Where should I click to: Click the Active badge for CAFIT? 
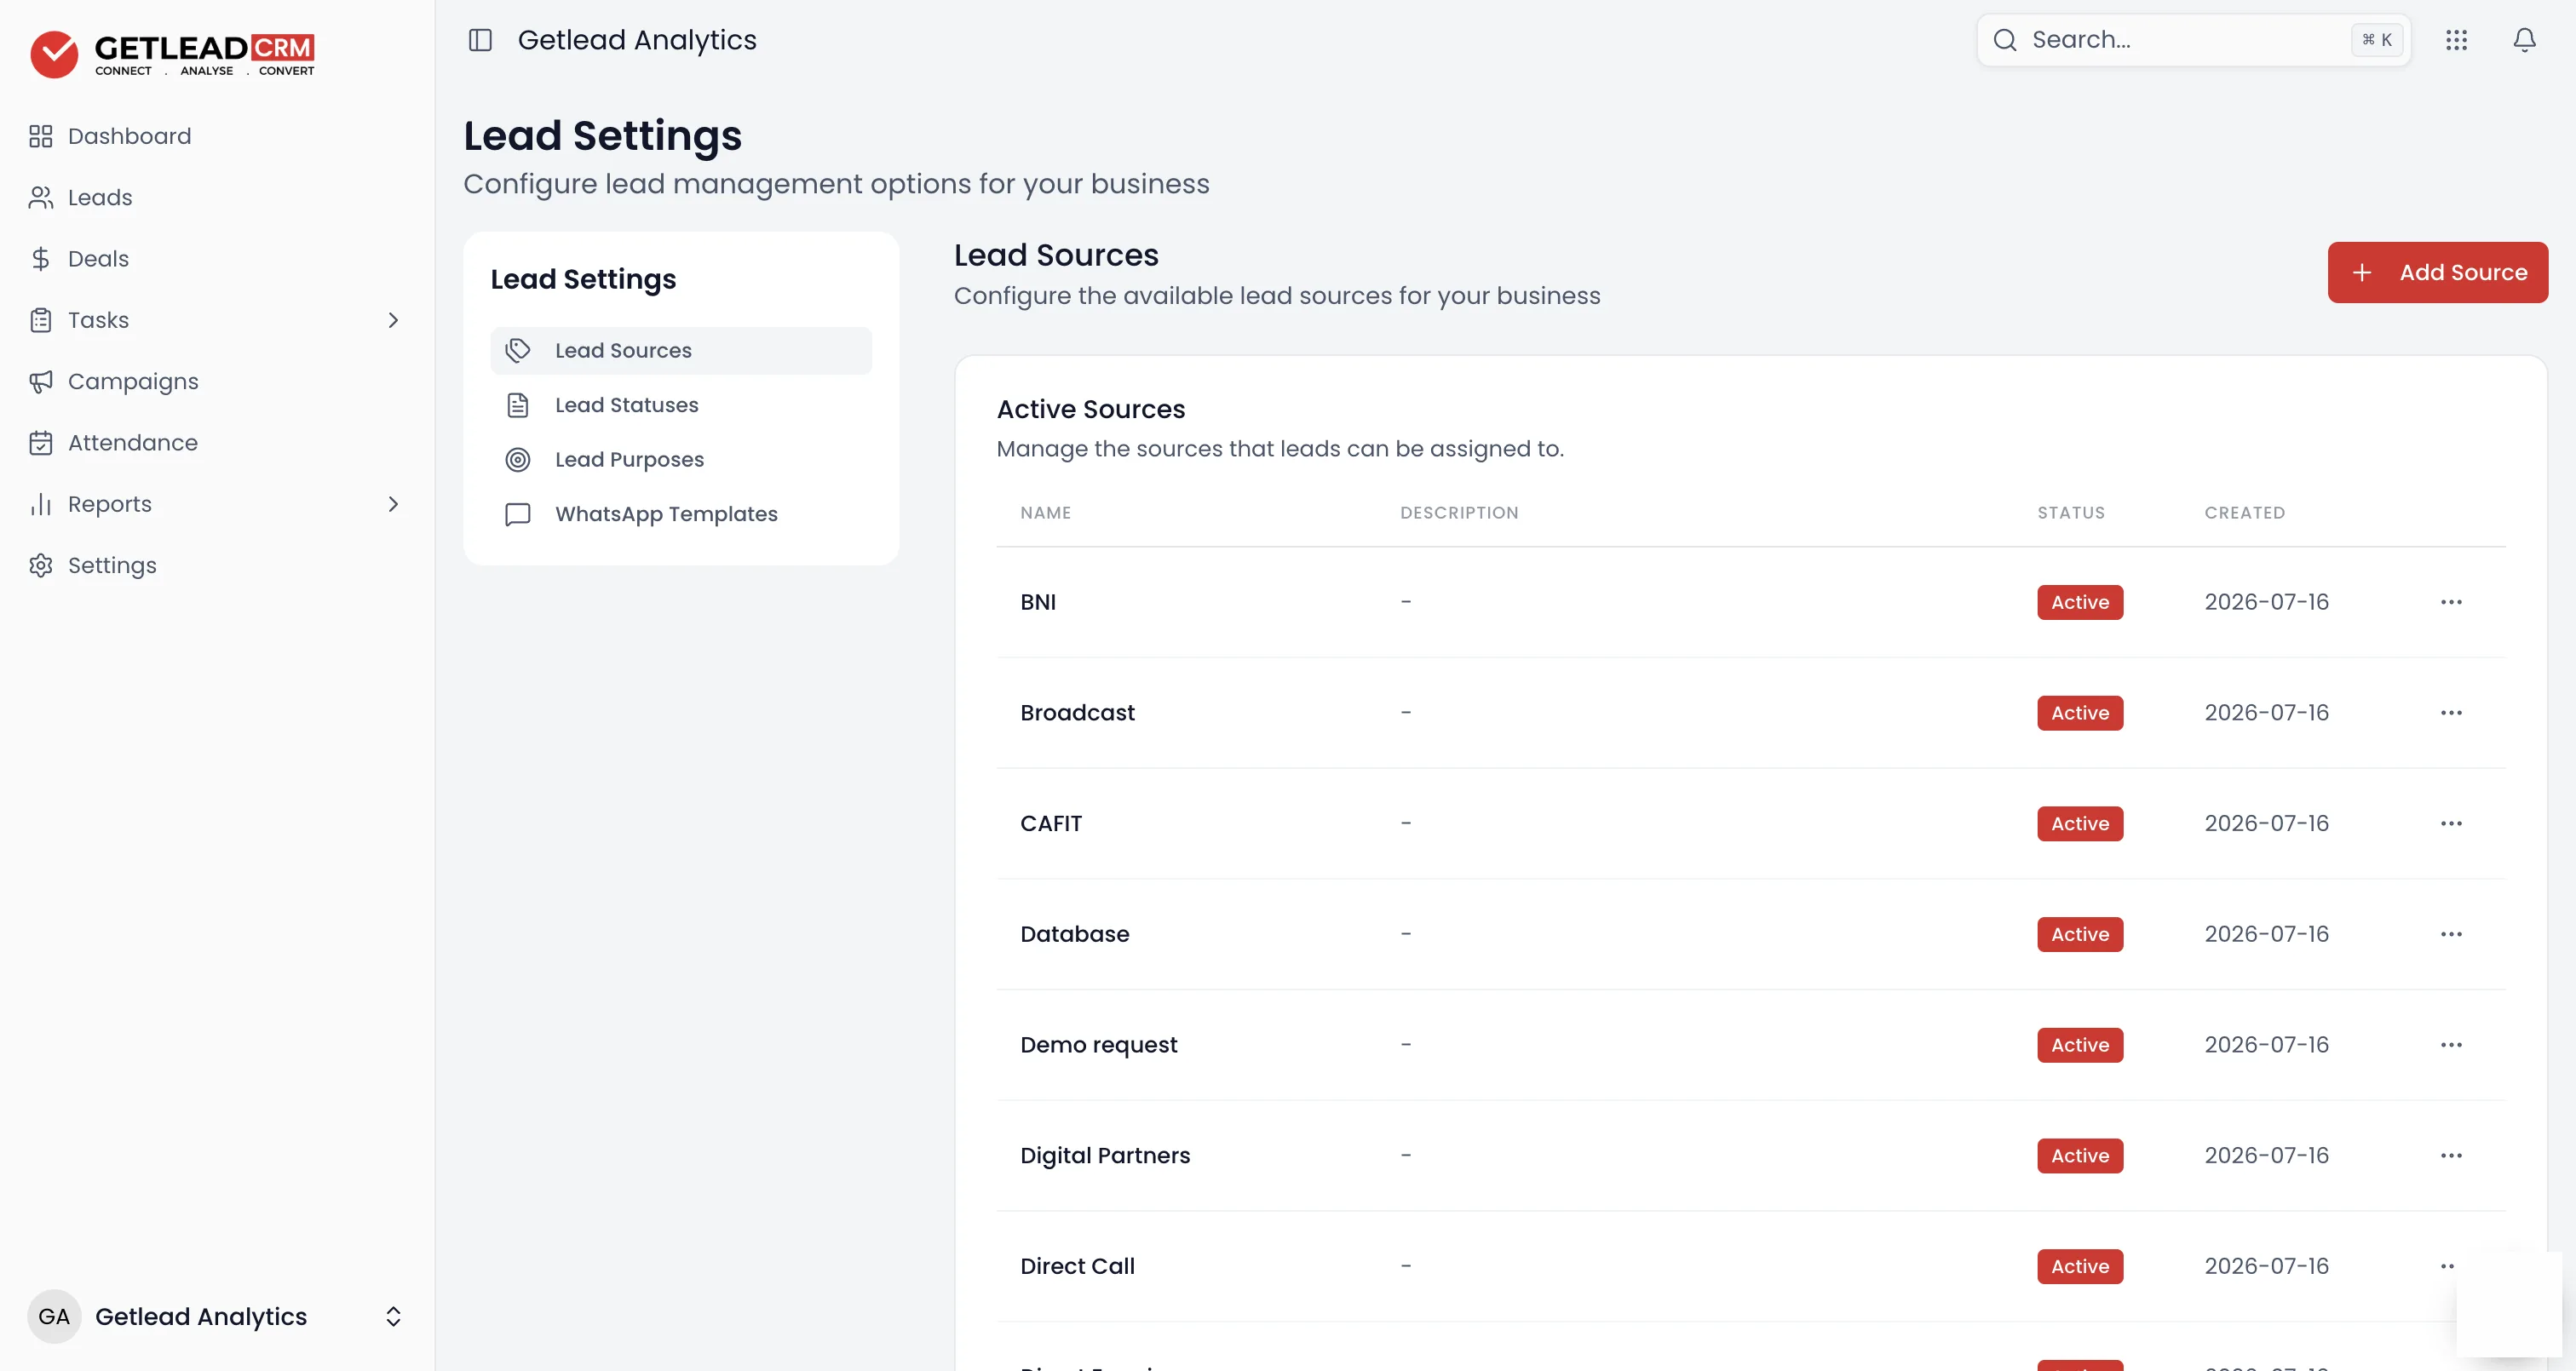[x=2080, y=824]
